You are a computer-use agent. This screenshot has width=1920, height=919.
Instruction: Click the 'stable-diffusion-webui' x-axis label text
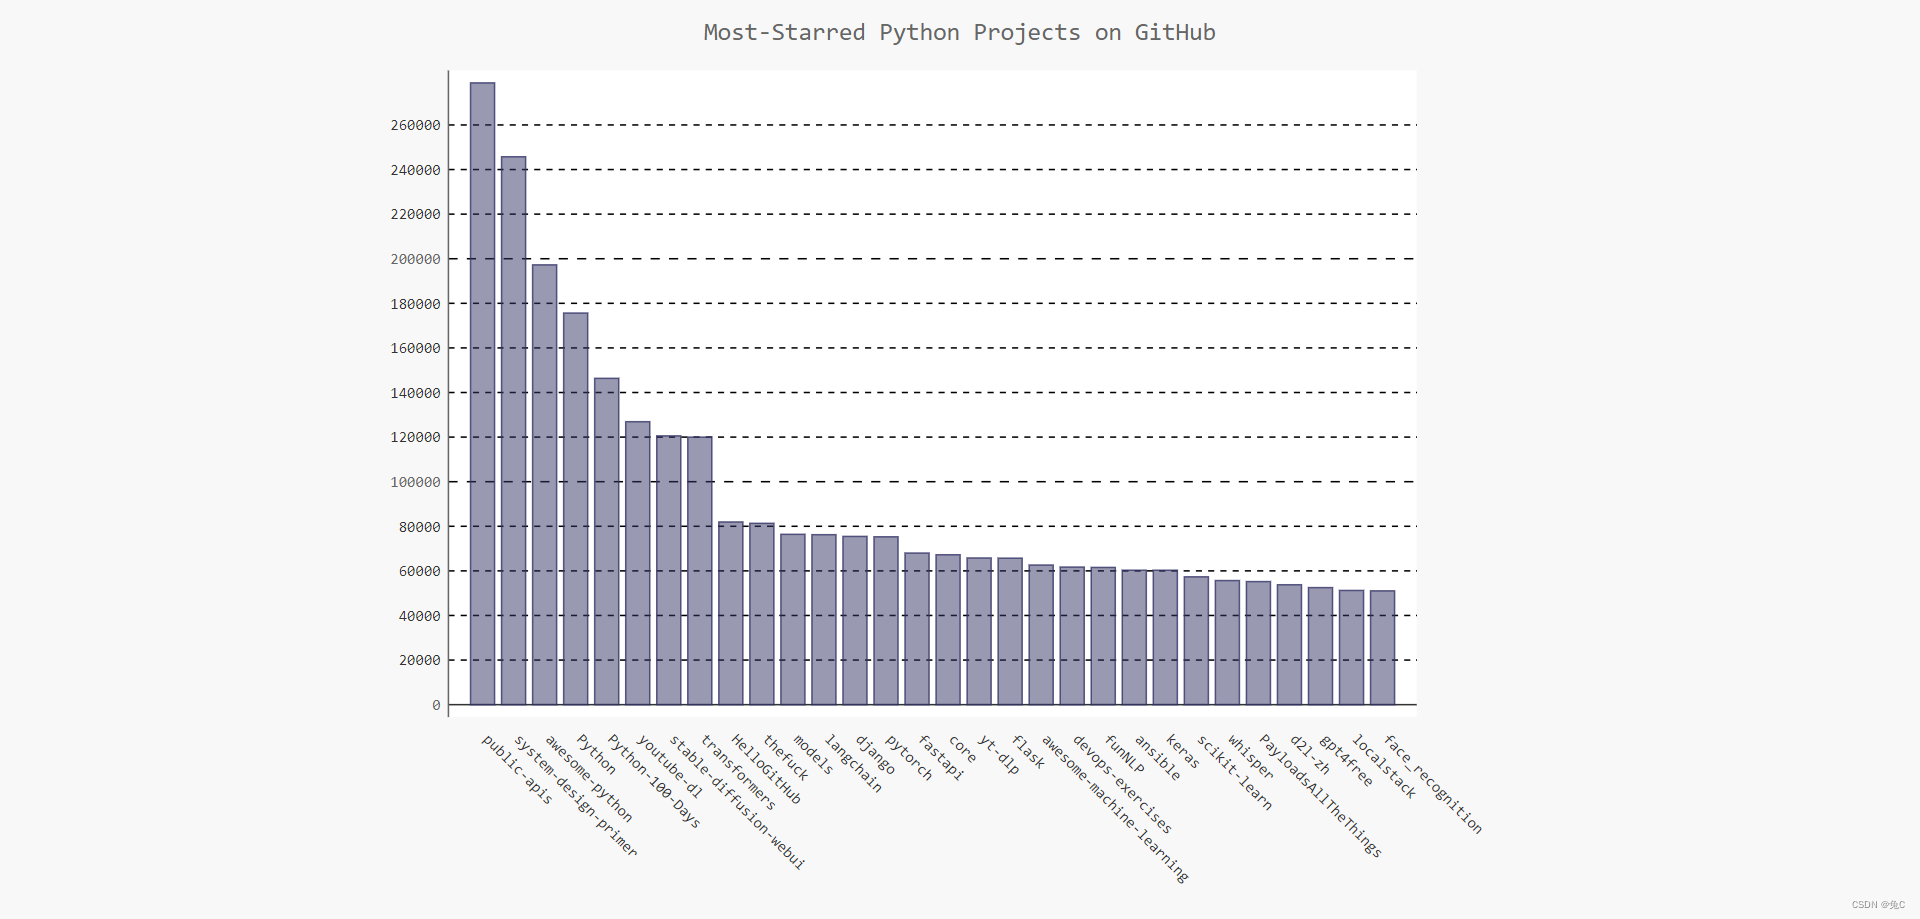[736, 802]
